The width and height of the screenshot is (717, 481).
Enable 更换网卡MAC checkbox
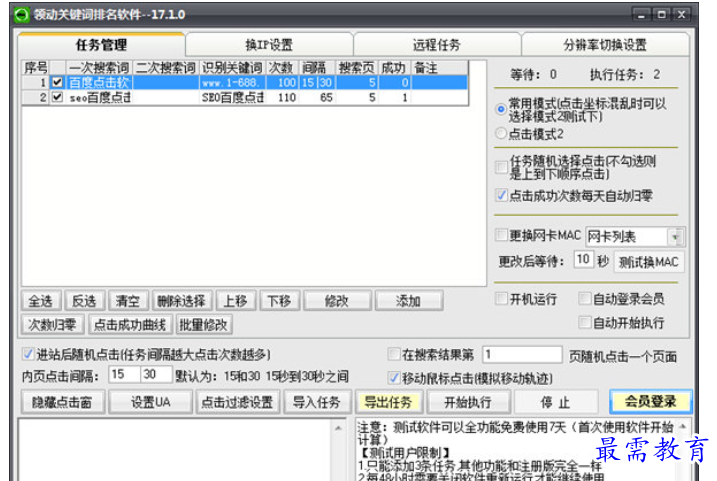501,235
